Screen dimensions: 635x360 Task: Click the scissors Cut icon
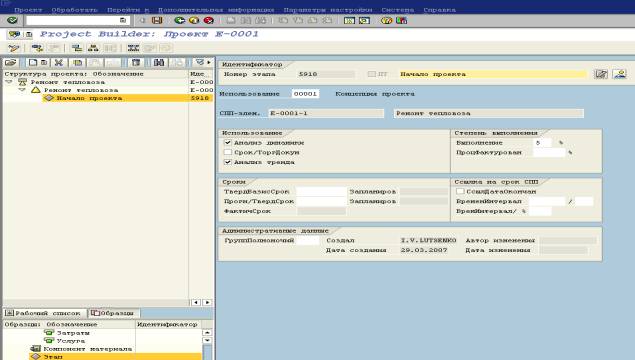click(59, 62)
